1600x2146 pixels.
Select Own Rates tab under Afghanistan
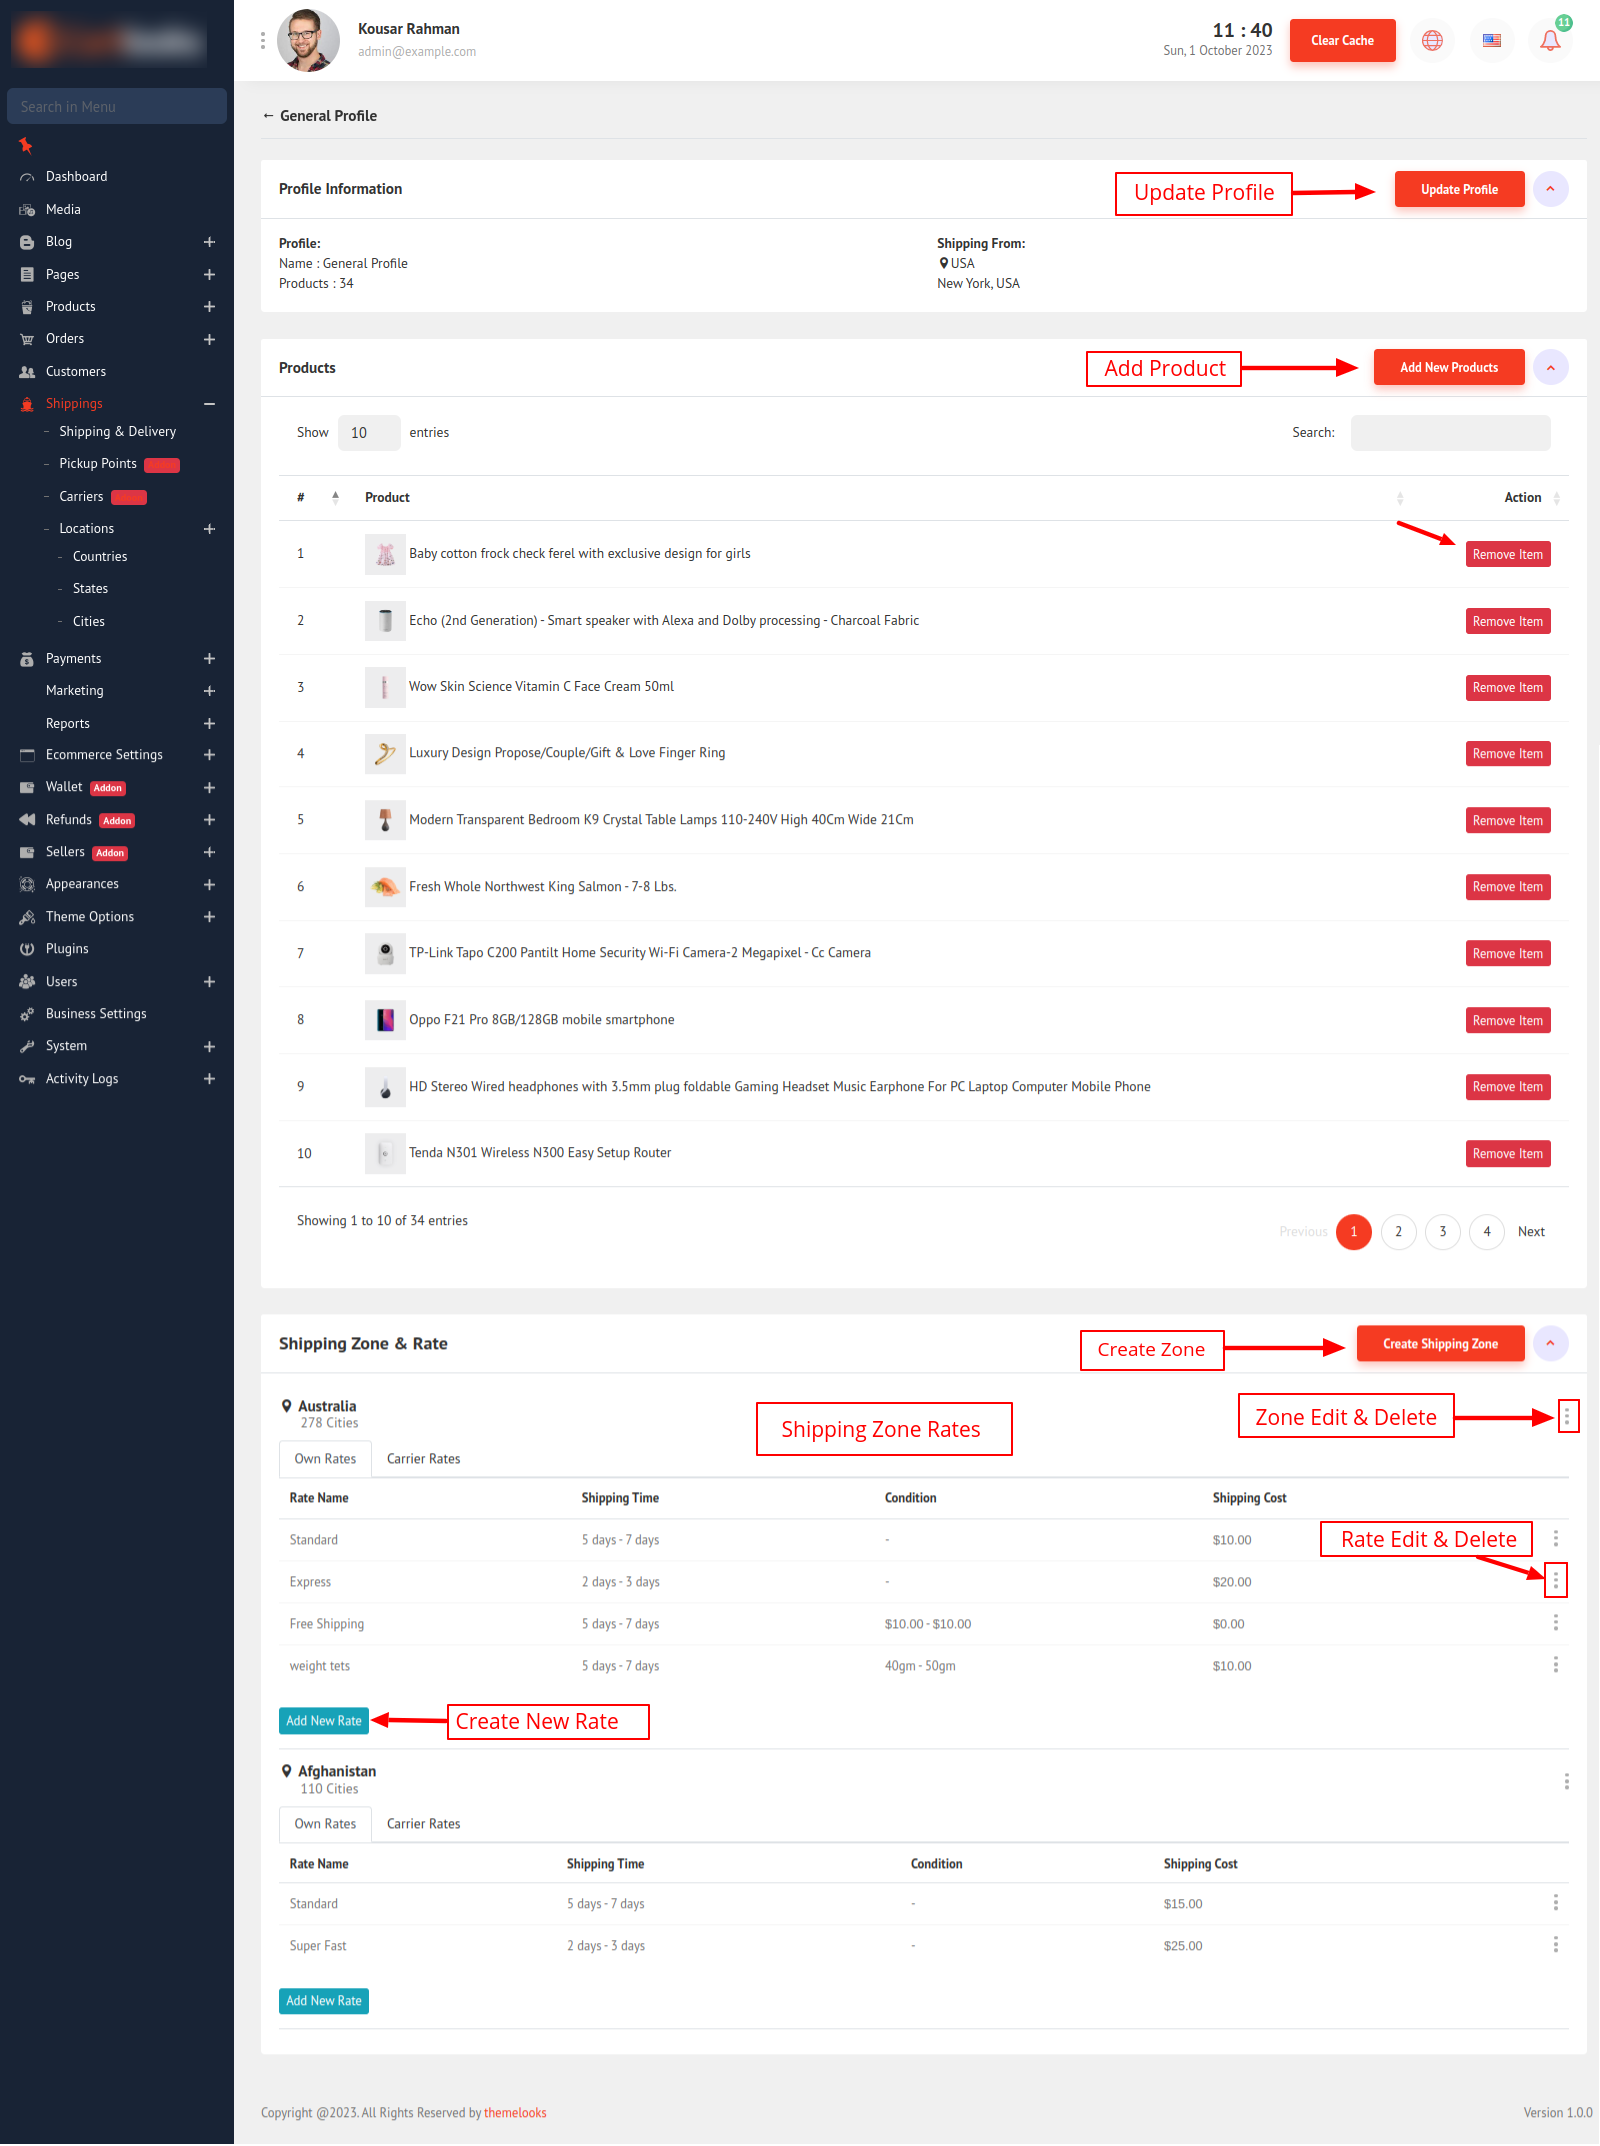[x=325, y=1824]
